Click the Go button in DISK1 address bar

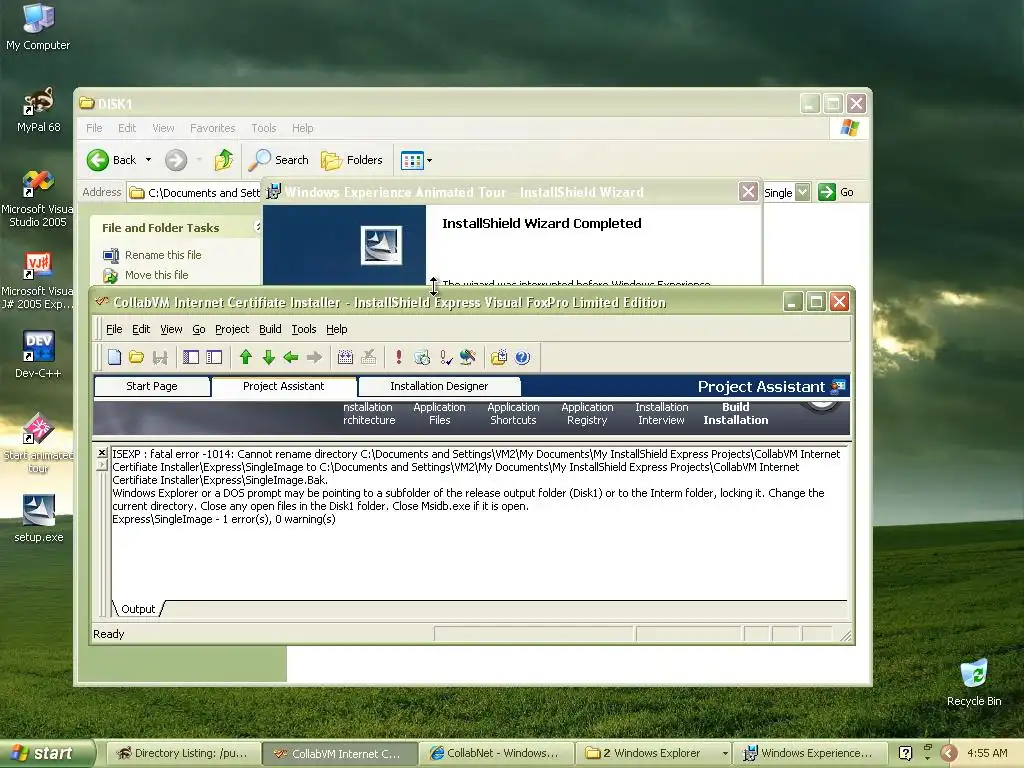point(836,192)
